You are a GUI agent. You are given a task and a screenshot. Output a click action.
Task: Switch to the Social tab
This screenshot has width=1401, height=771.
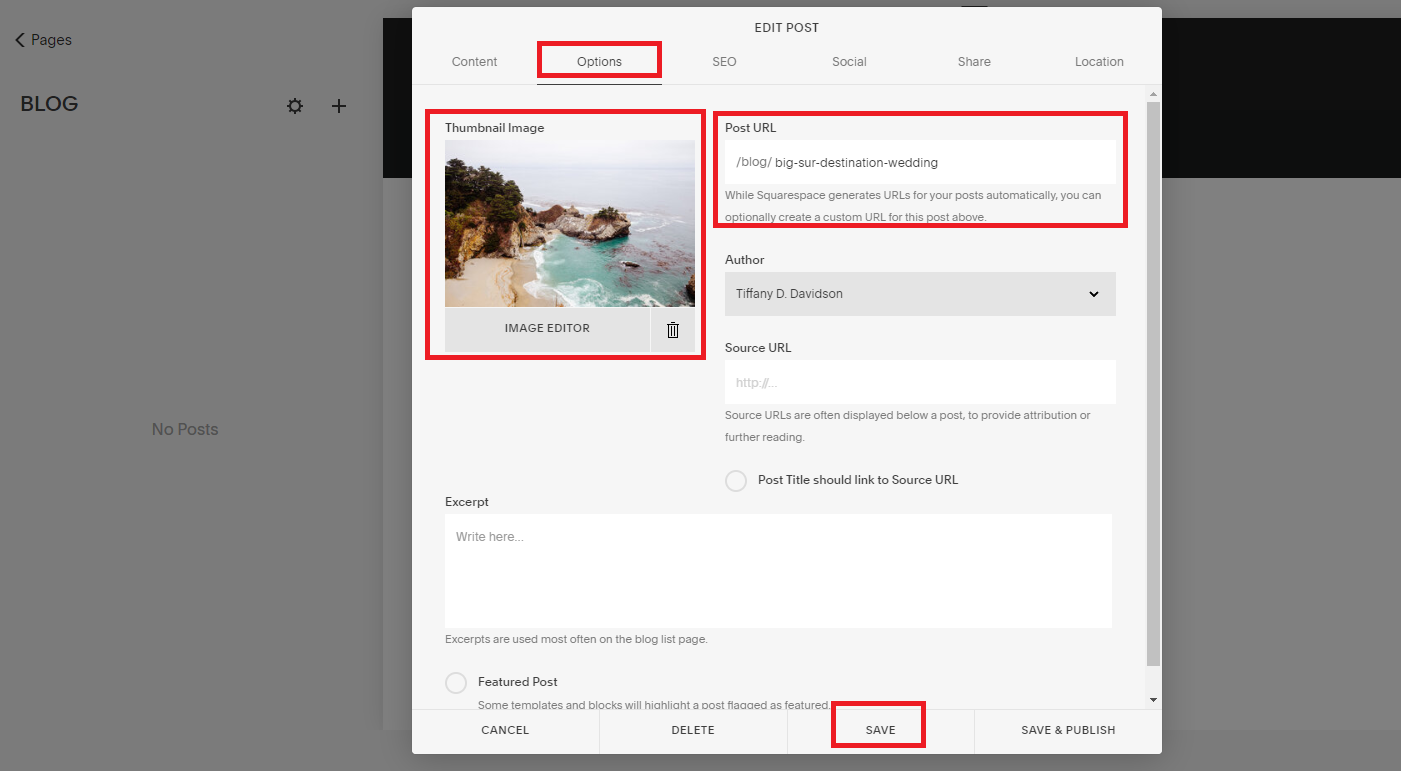[x=848, y=61]
